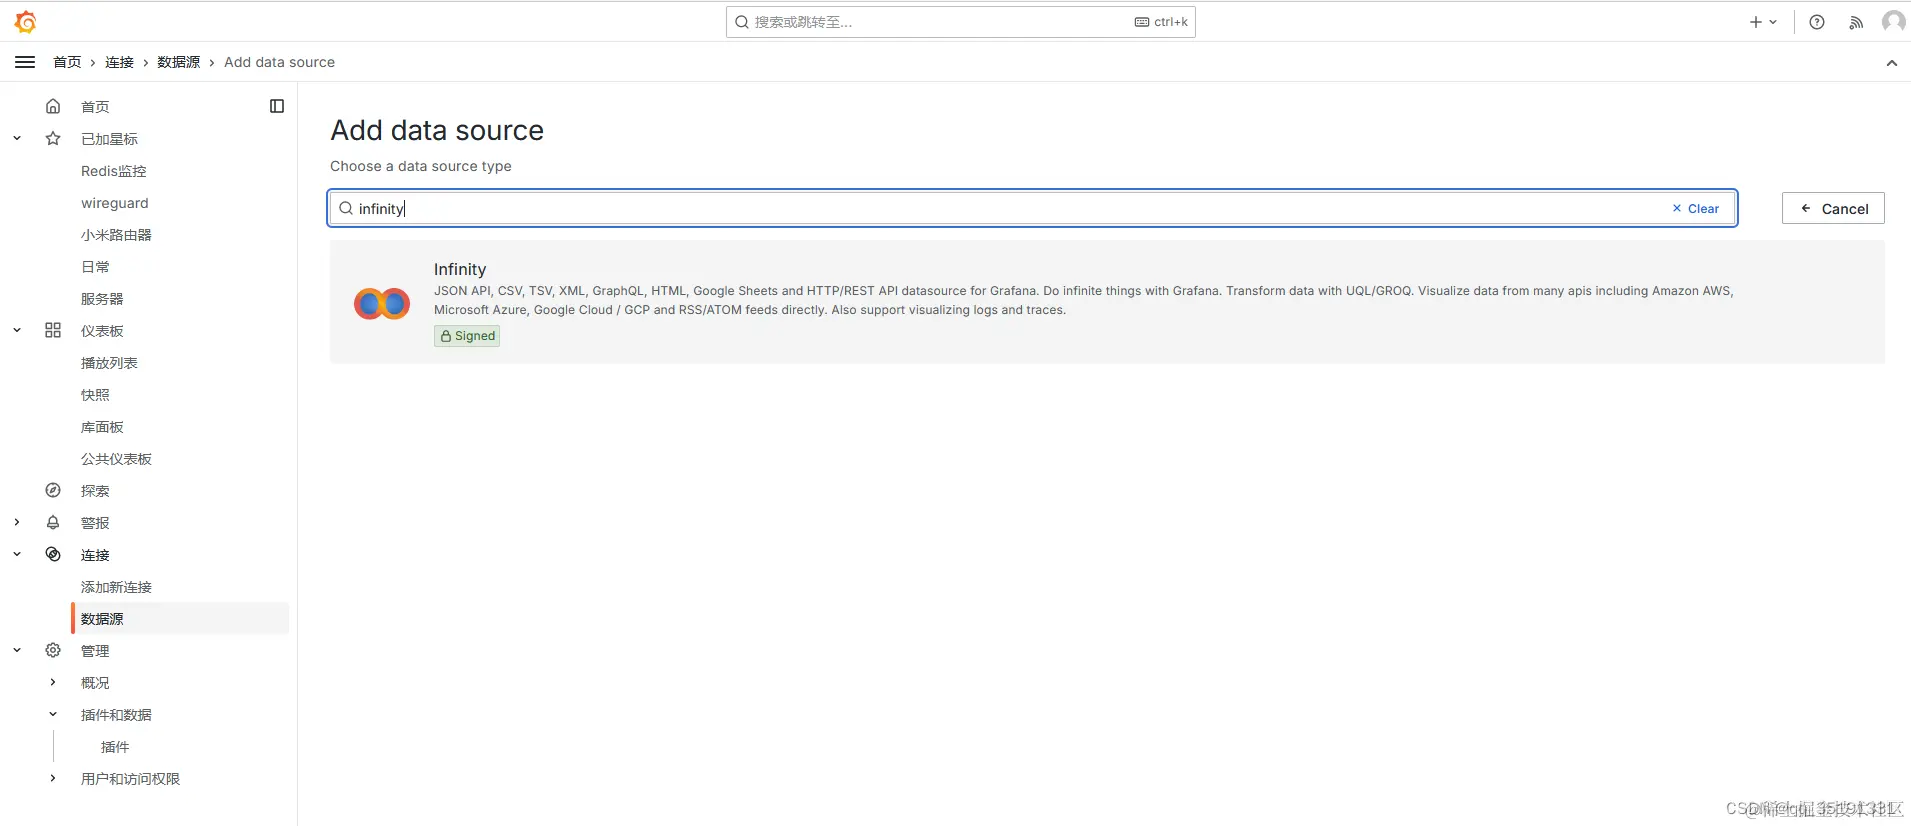Screen dimensions: 1911x826
Task: Click the dashboards grid icon
Action: (53, 331)
